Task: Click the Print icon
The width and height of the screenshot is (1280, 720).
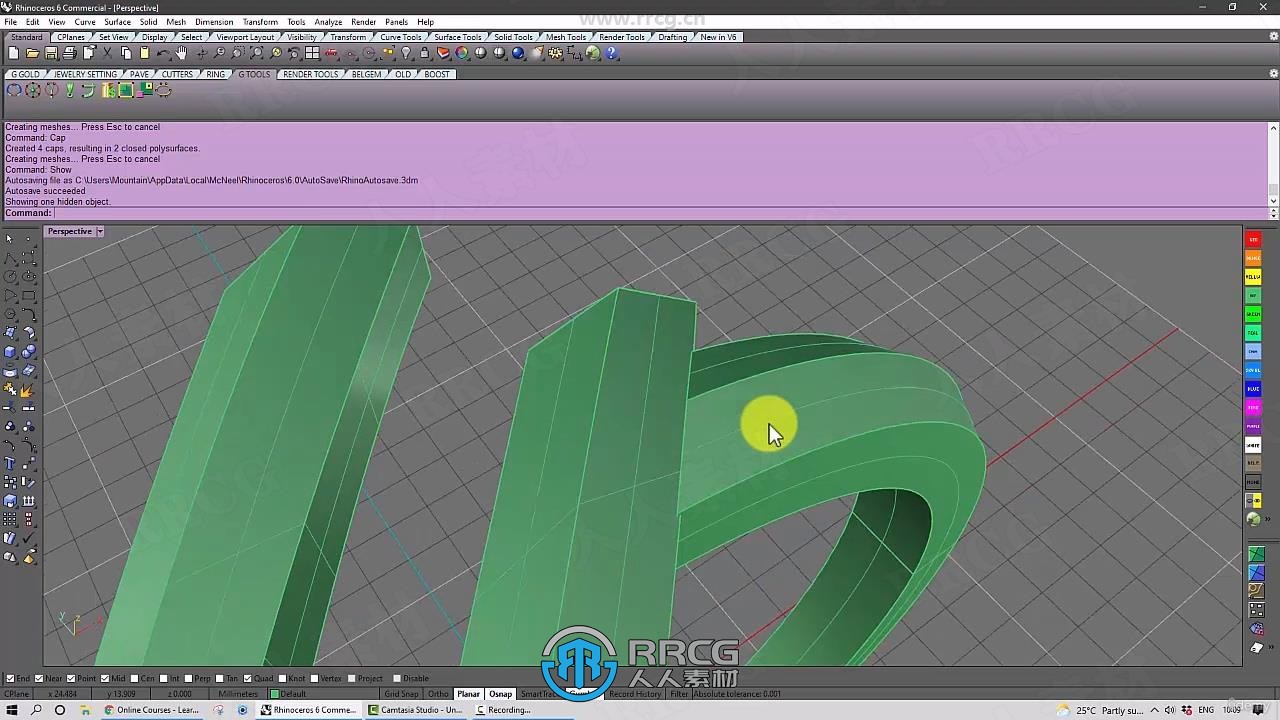Action: point(70,53)
